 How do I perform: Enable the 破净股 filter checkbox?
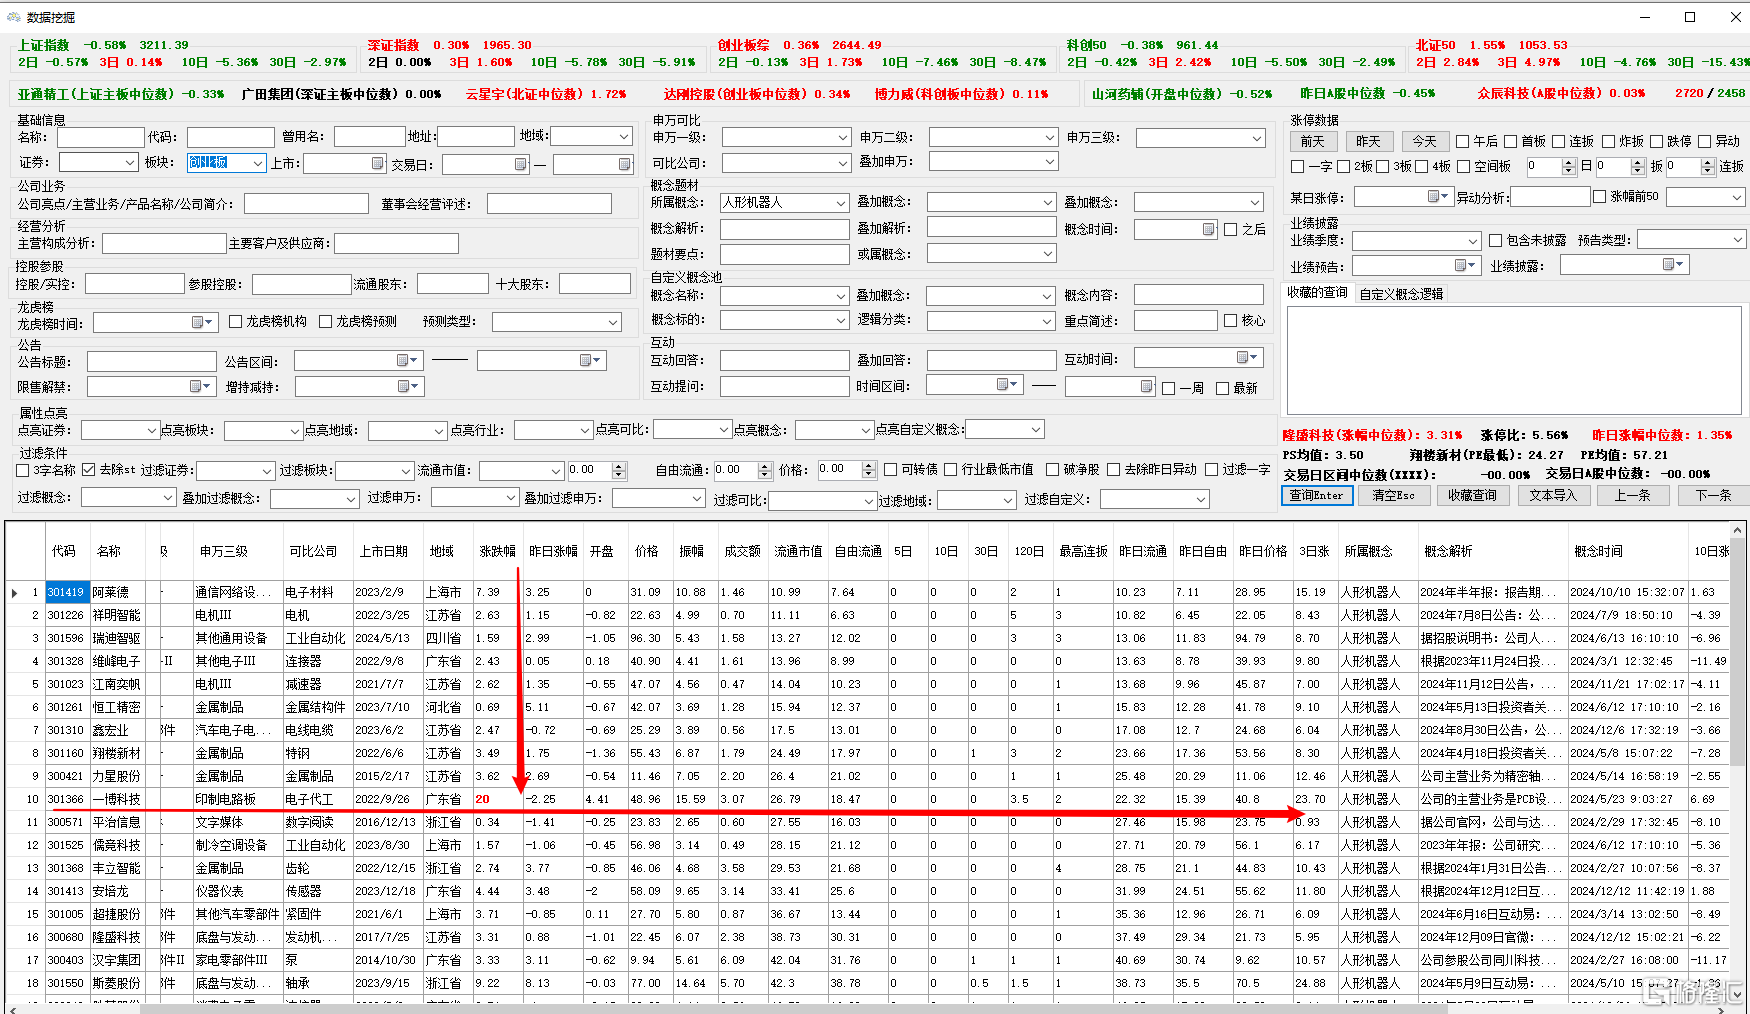(x=1053, y=470)
